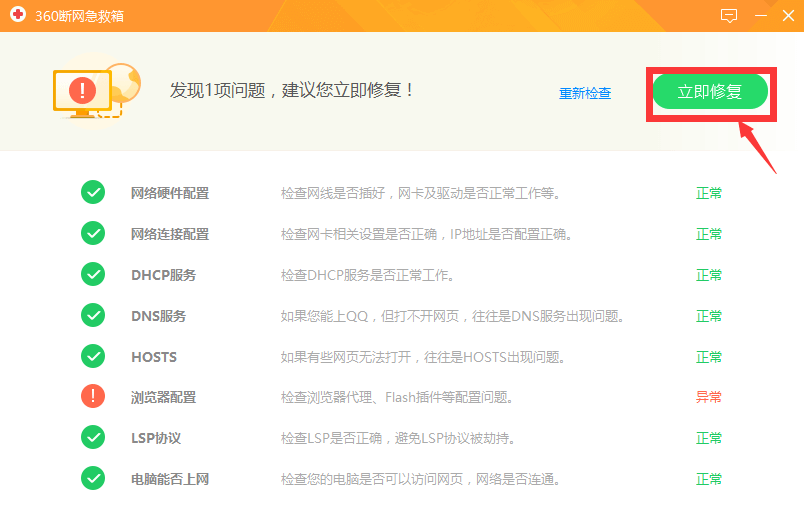Click the description 检查DHCP服务是否正常工作
Viewport: 804px width, 528px height.
click(367, 275)
